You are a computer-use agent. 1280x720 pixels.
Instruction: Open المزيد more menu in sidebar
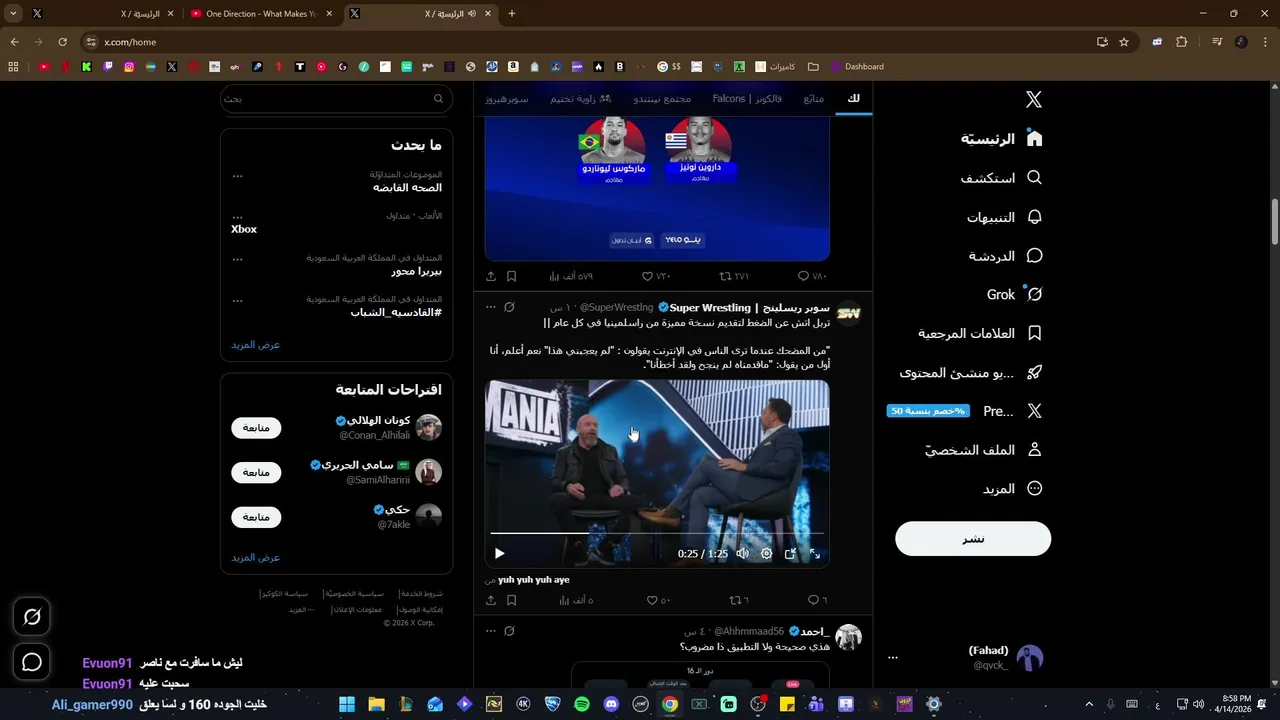coord(1012,489)
